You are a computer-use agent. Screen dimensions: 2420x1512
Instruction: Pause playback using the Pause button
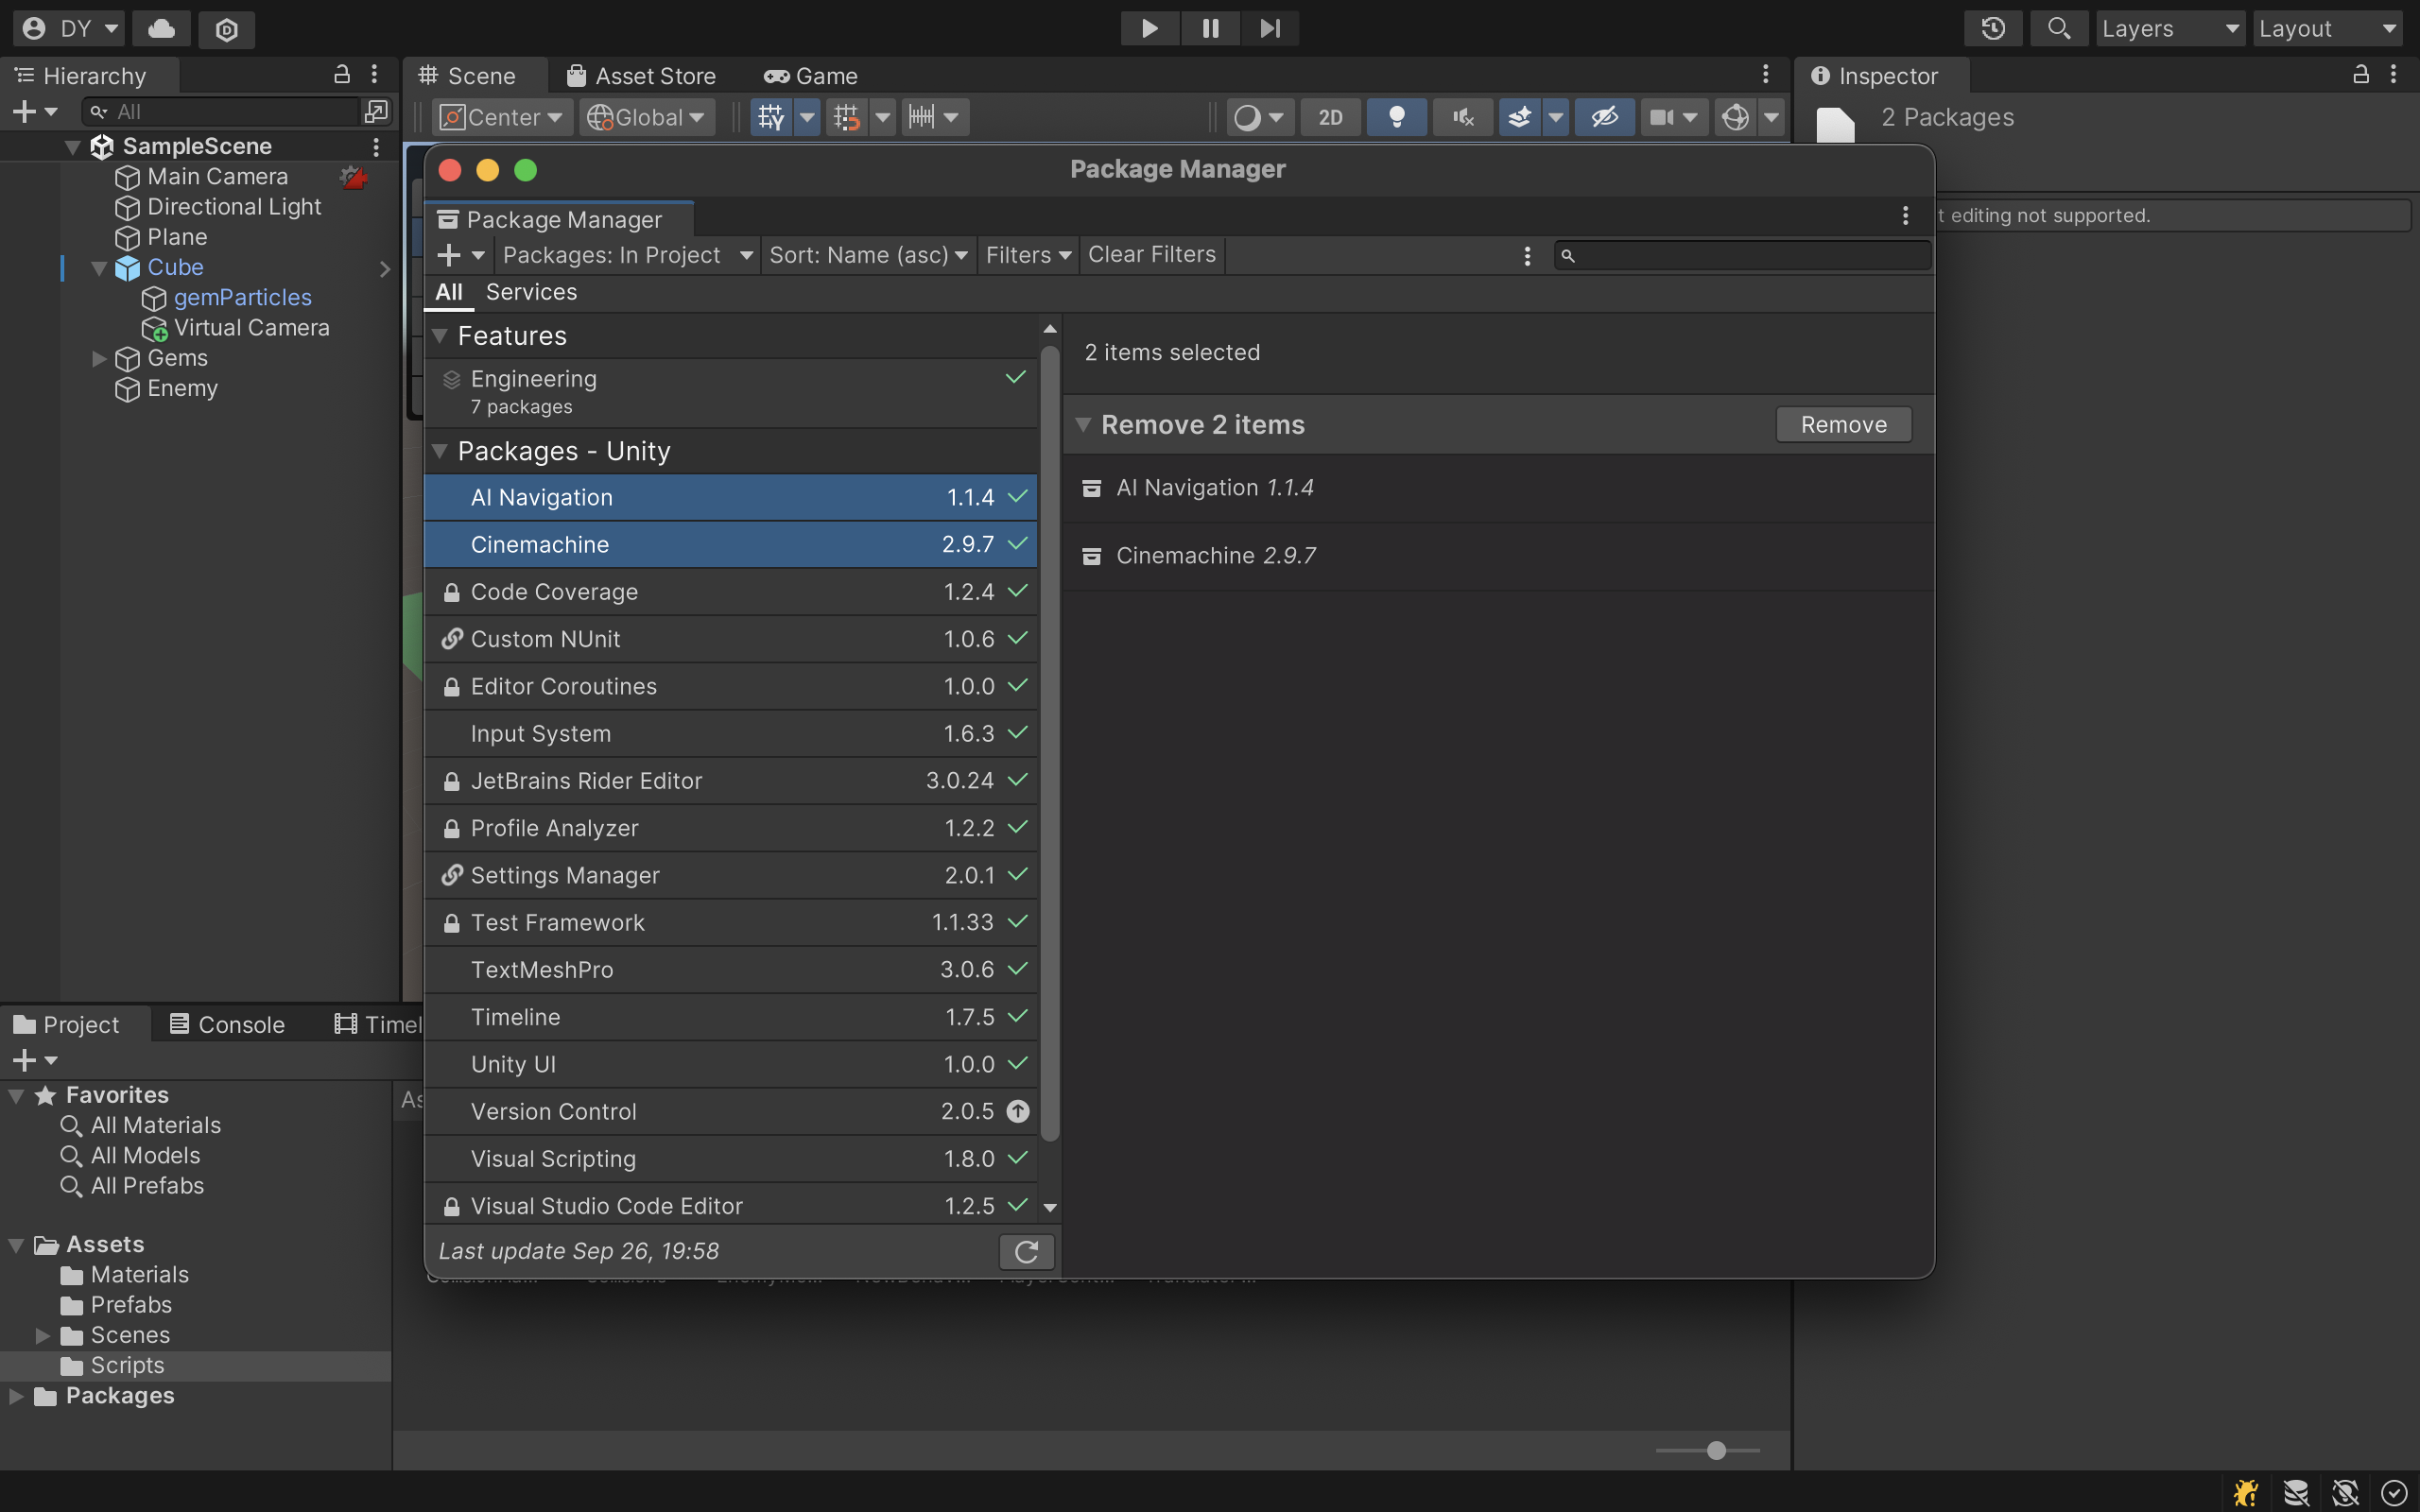1210,28
